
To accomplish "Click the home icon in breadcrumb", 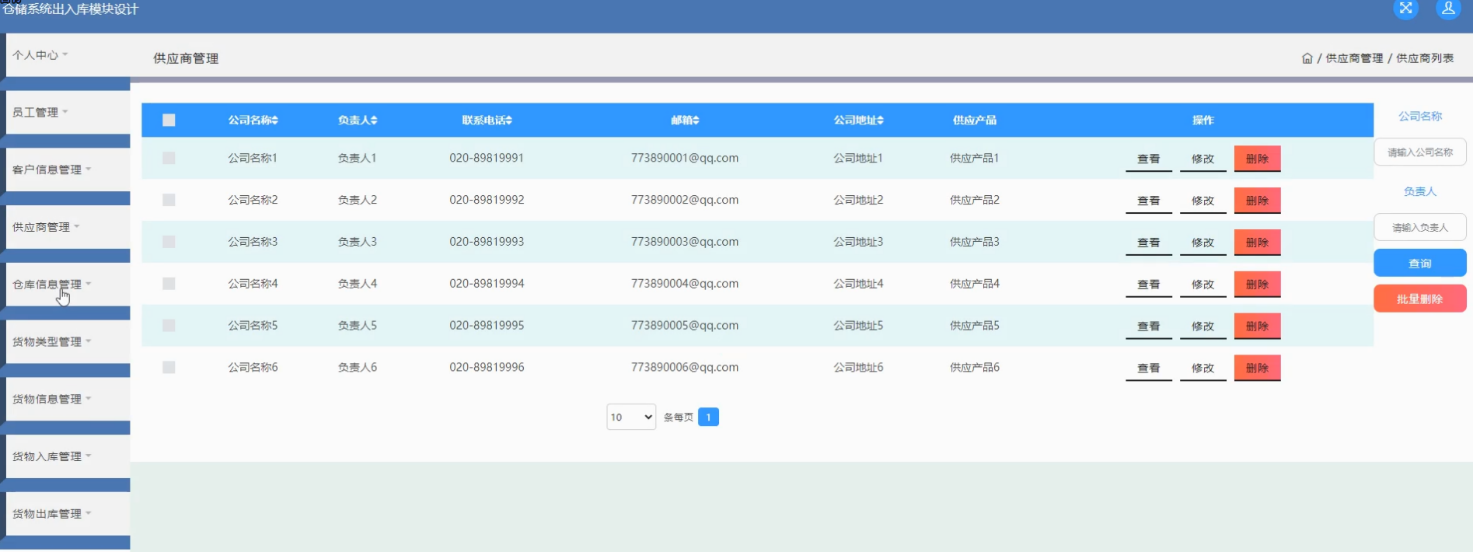I will 1307,59.
